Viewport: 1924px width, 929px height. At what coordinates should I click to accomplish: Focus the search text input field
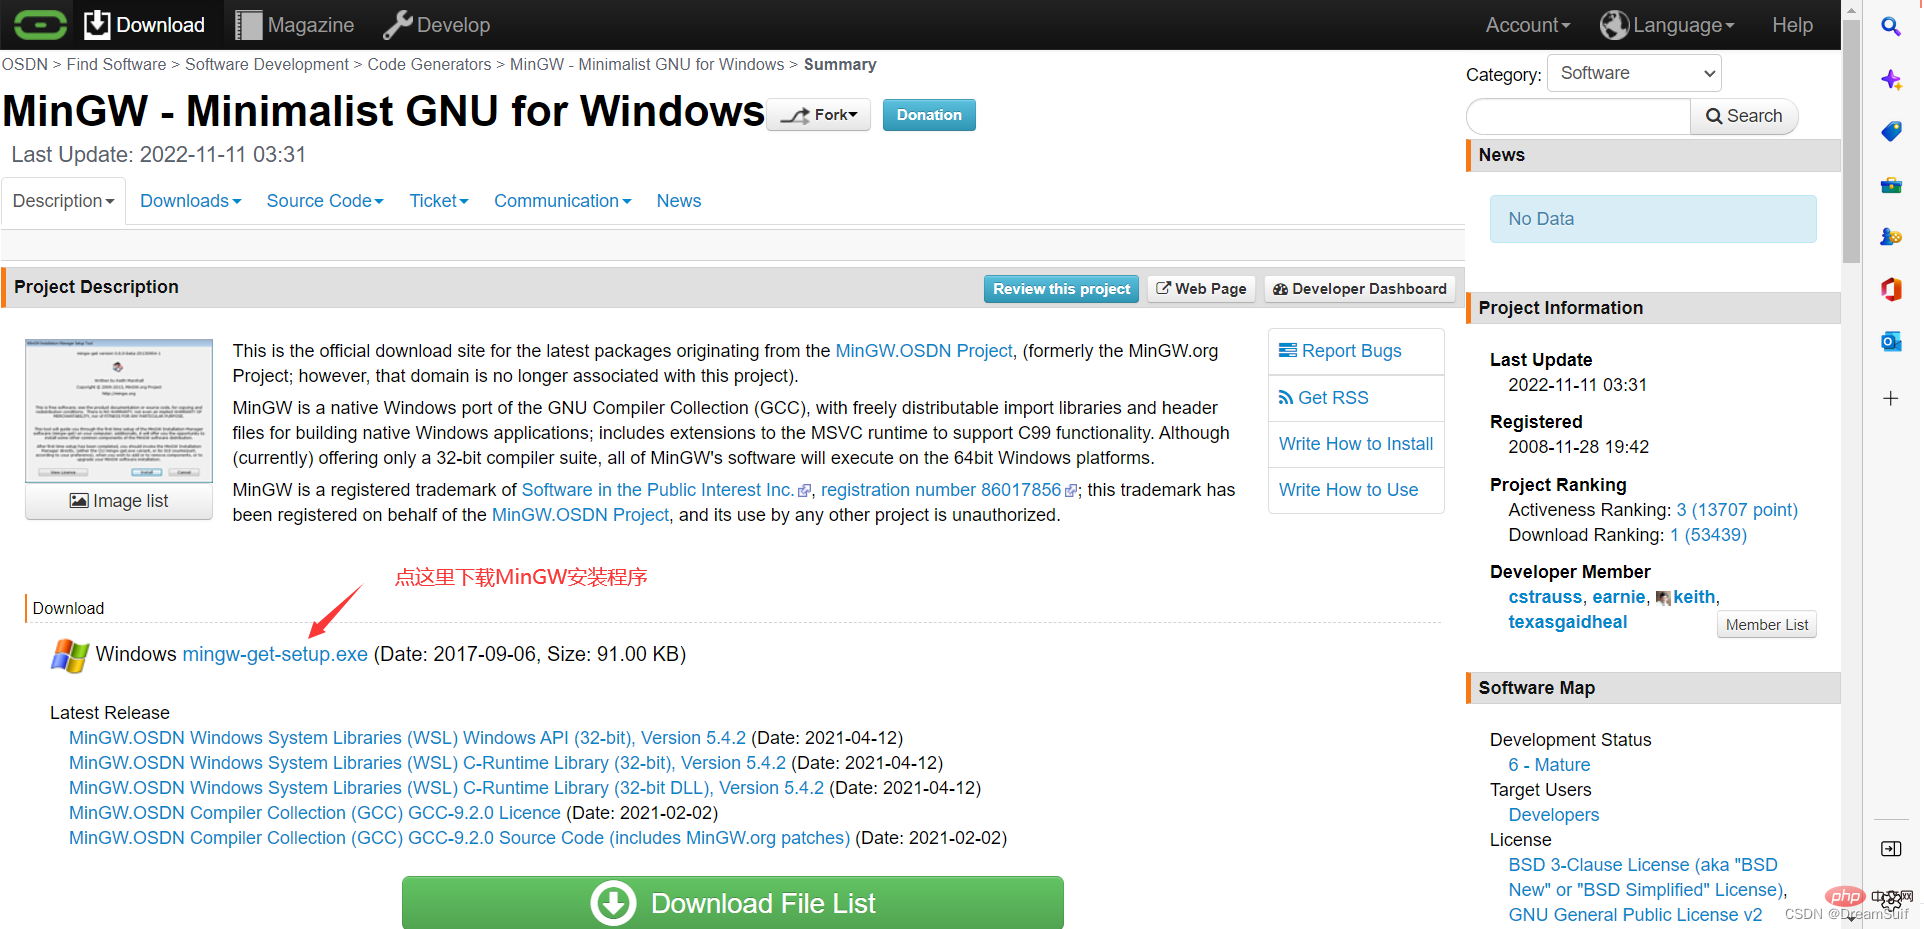(x=1578, y=116)
